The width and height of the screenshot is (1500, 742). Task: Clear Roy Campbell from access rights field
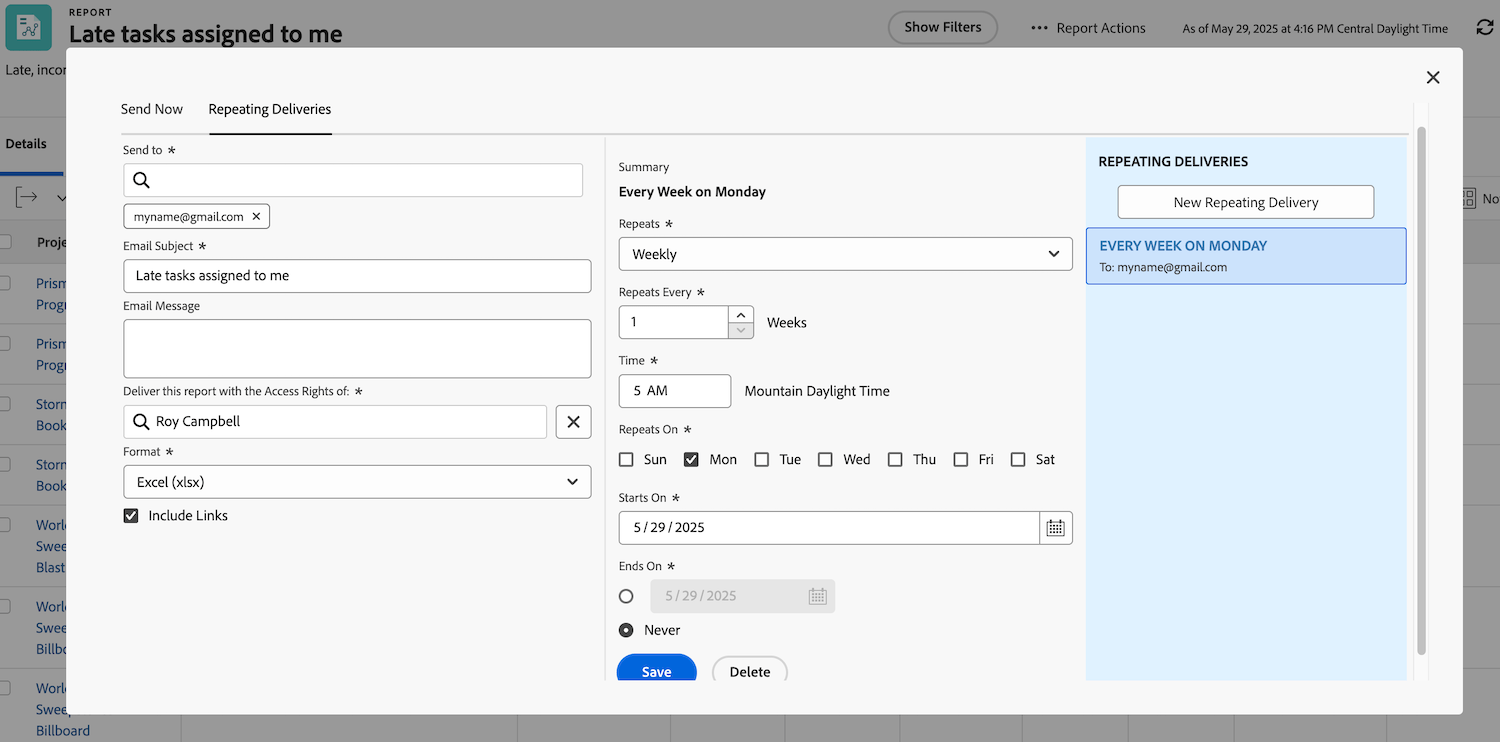(x=573, y=421)
